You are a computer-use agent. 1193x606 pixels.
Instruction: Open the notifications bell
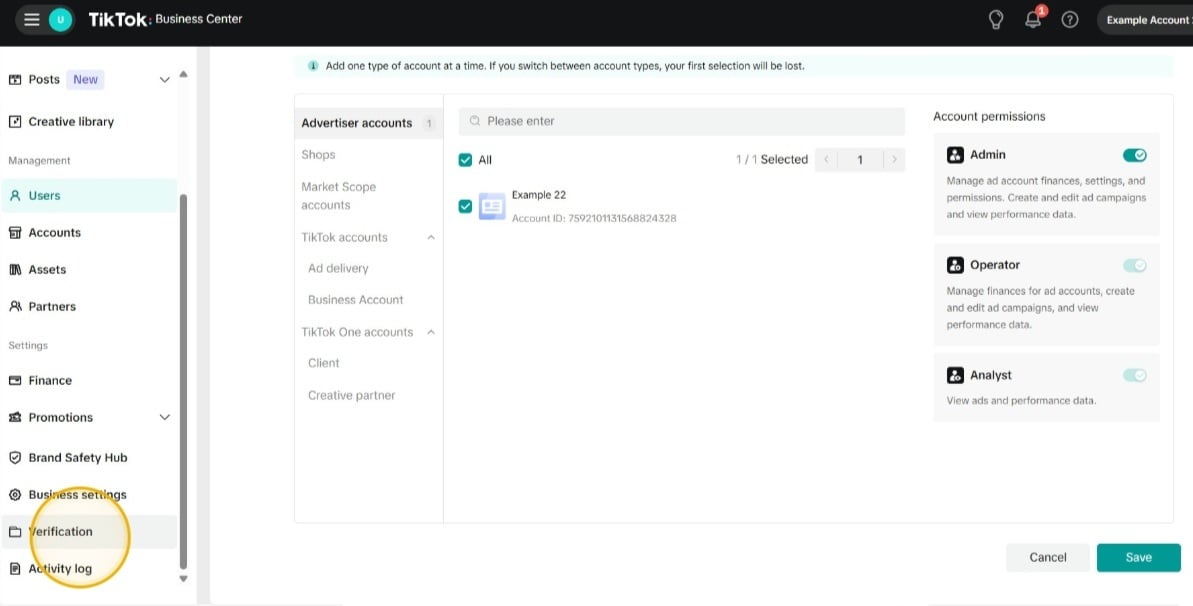[x=1033, y=20]
